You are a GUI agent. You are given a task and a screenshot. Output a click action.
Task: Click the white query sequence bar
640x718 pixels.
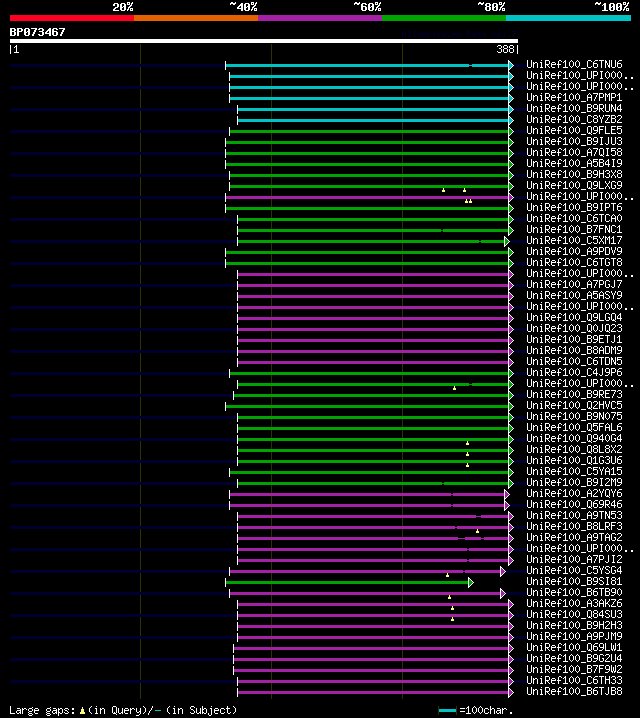pos(264,41)
